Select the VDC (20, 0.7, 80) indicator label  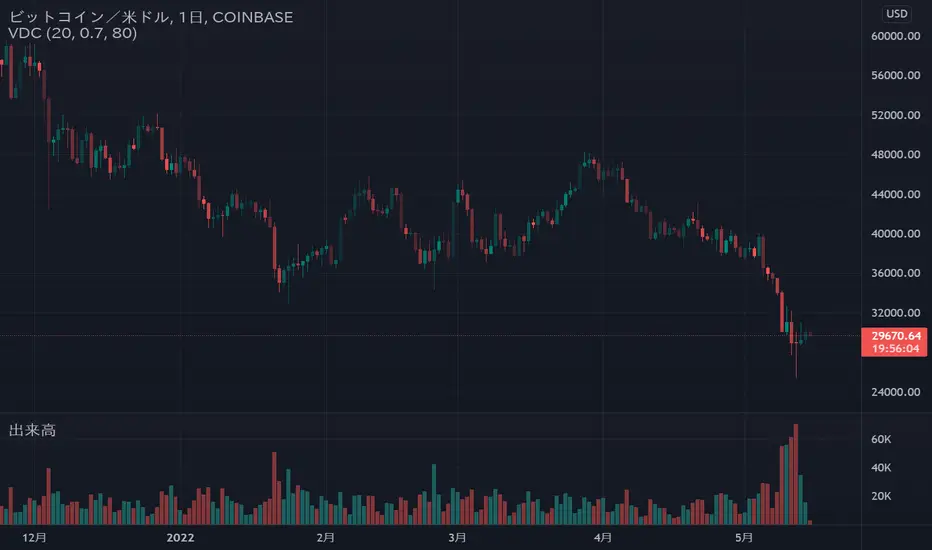72,33
